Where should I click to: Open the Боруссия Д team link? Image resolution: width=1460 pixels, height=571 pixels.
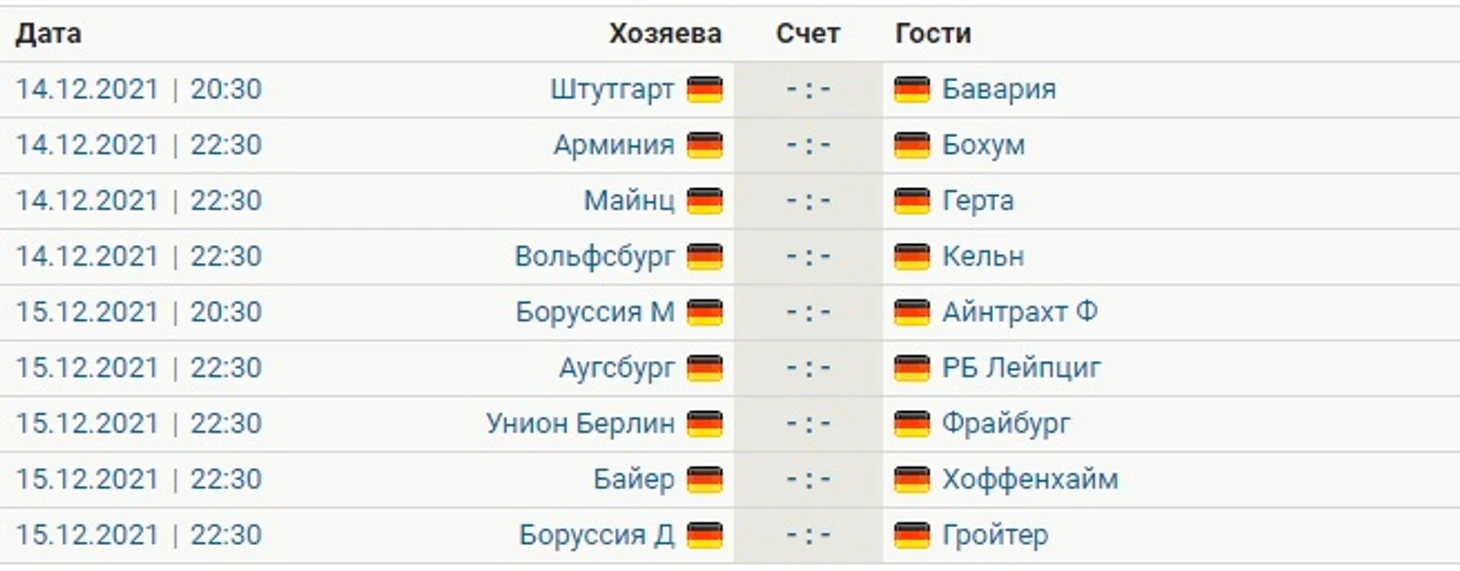[x=597, y=535]
